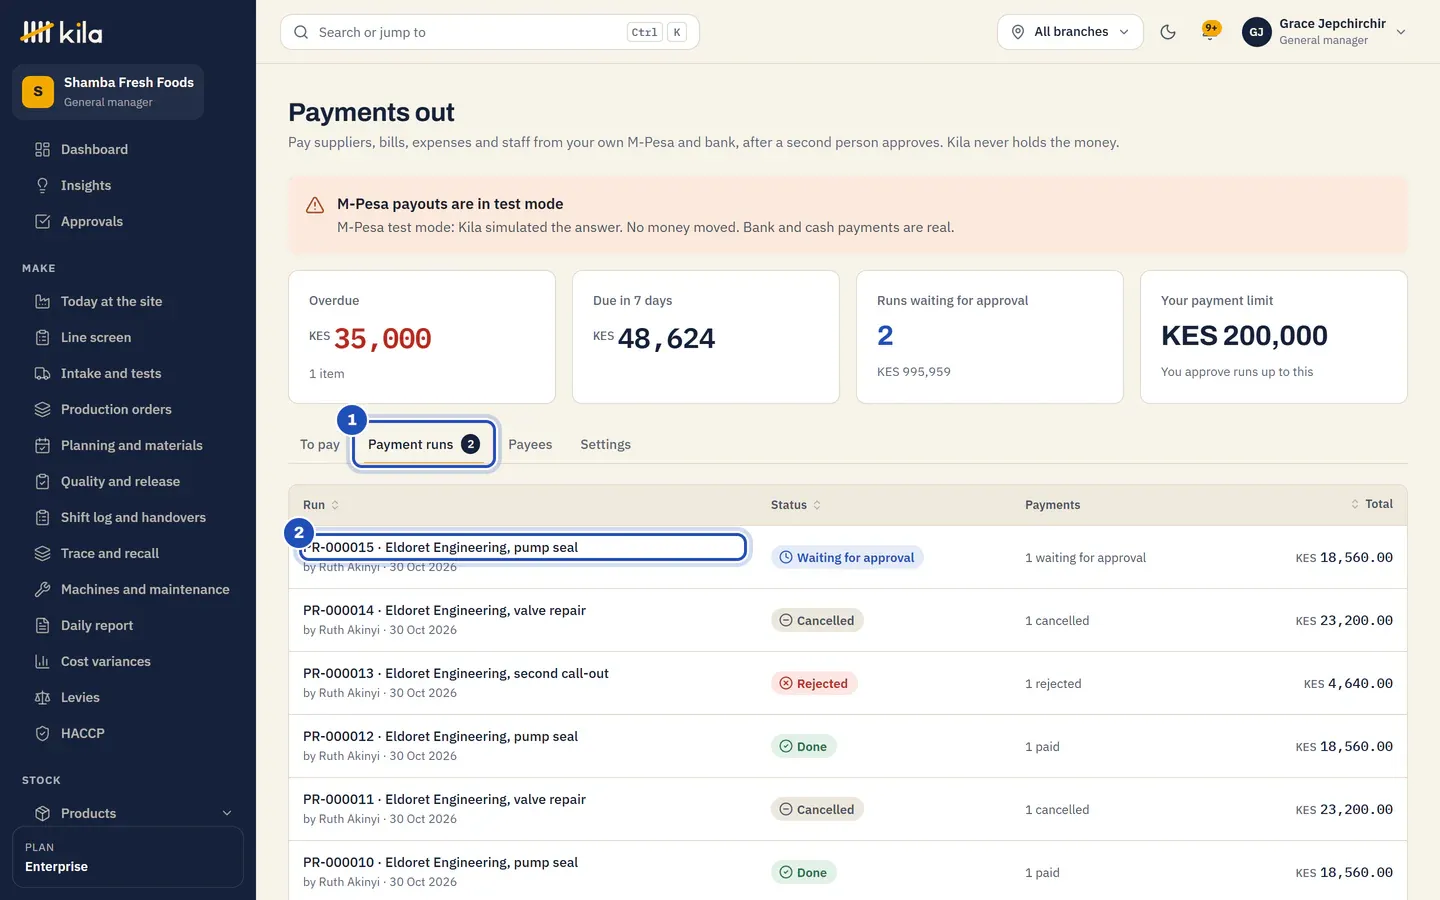Image resolution: width=1440 pixels, height=900 pixels.
Task: Open Your payment limit card
Action: point(1274,337)
